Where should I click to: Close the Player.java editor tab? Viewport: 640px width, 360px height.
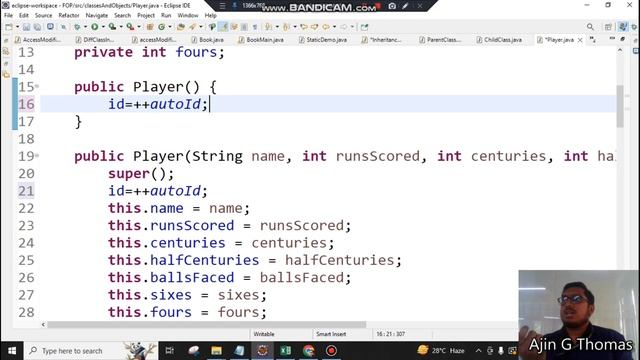tap(580, 40)
